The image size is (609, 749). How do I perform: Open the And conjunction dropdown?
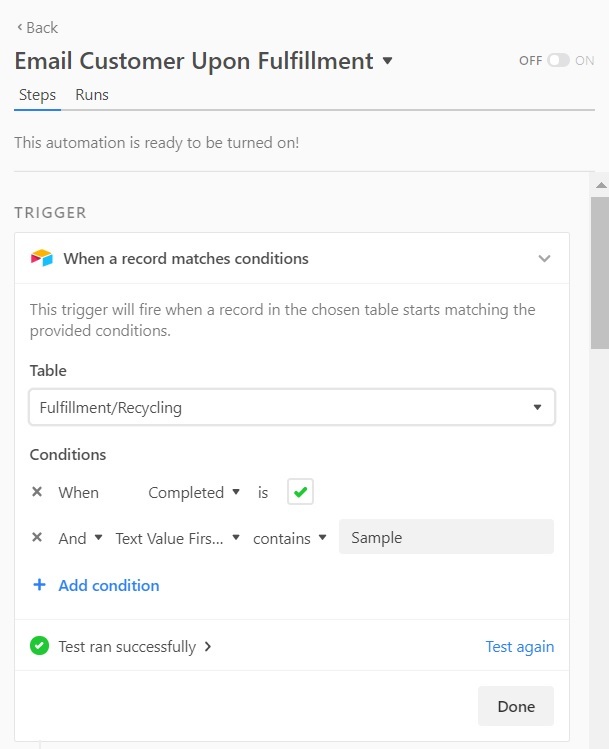[x=80, y=538]
